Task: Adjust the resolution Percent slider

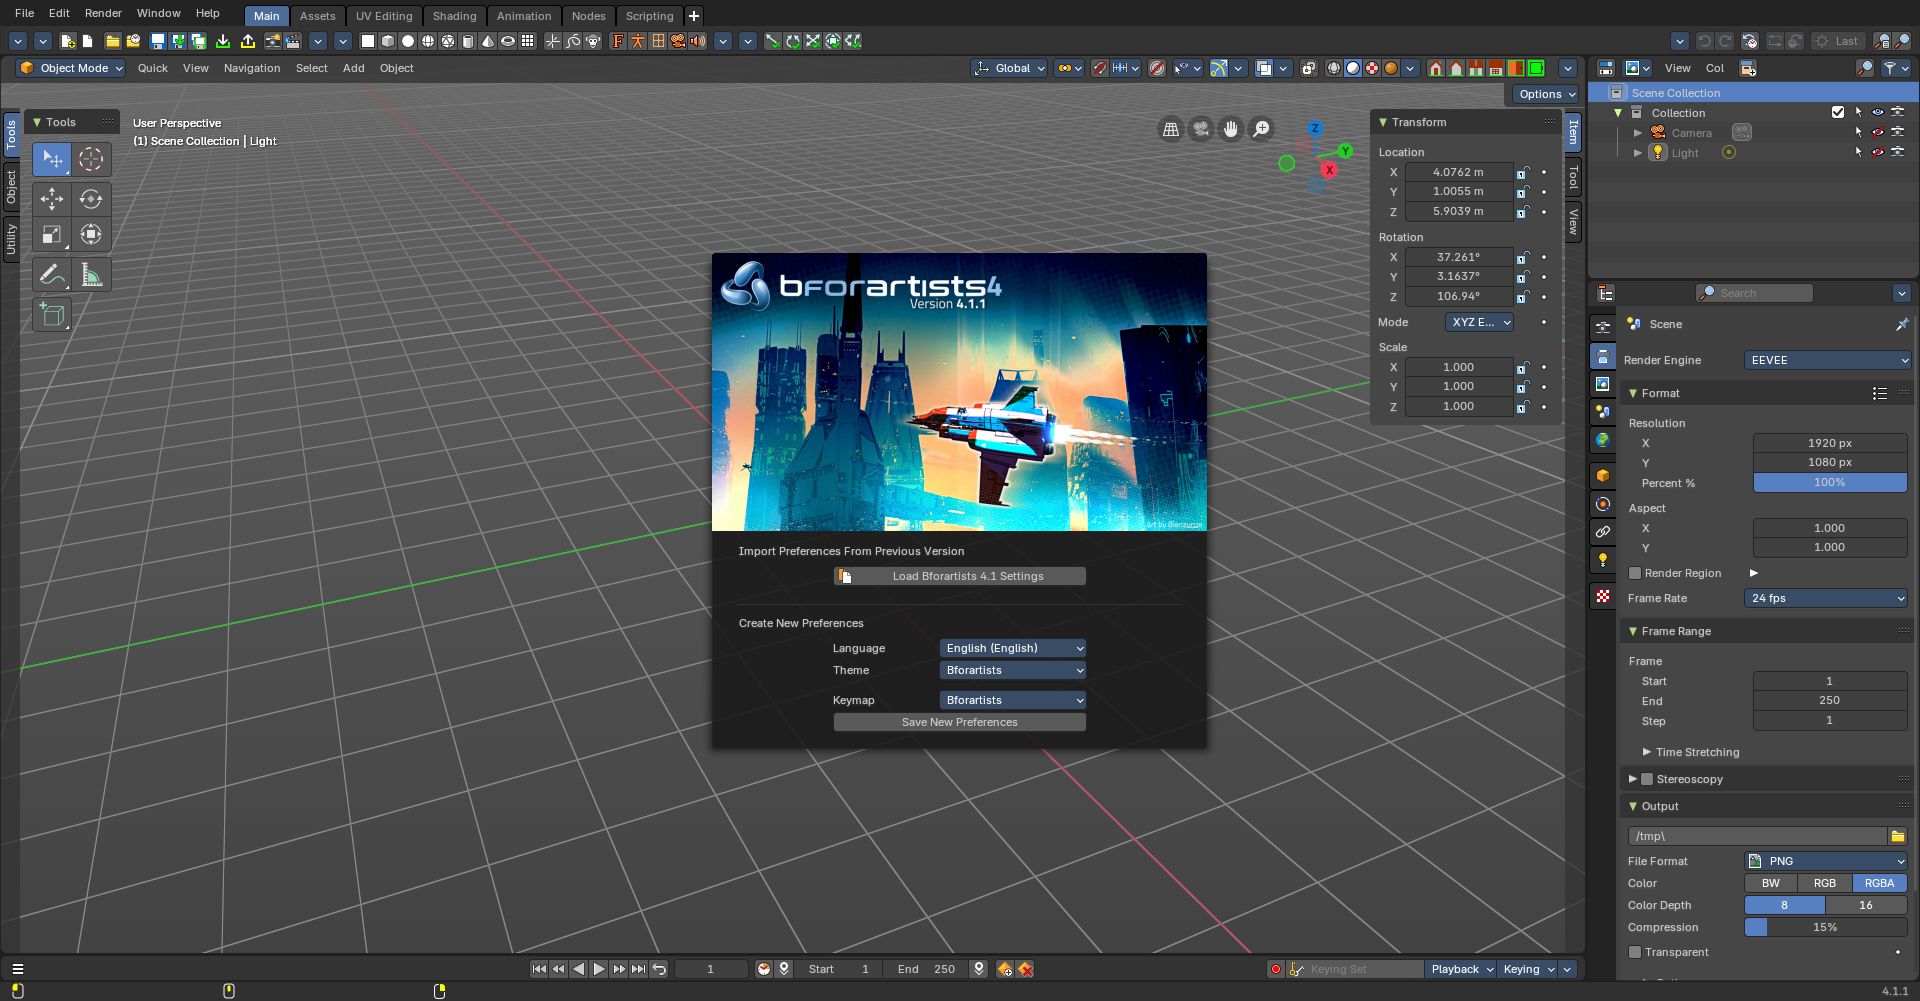Action: click(1829, 483)
